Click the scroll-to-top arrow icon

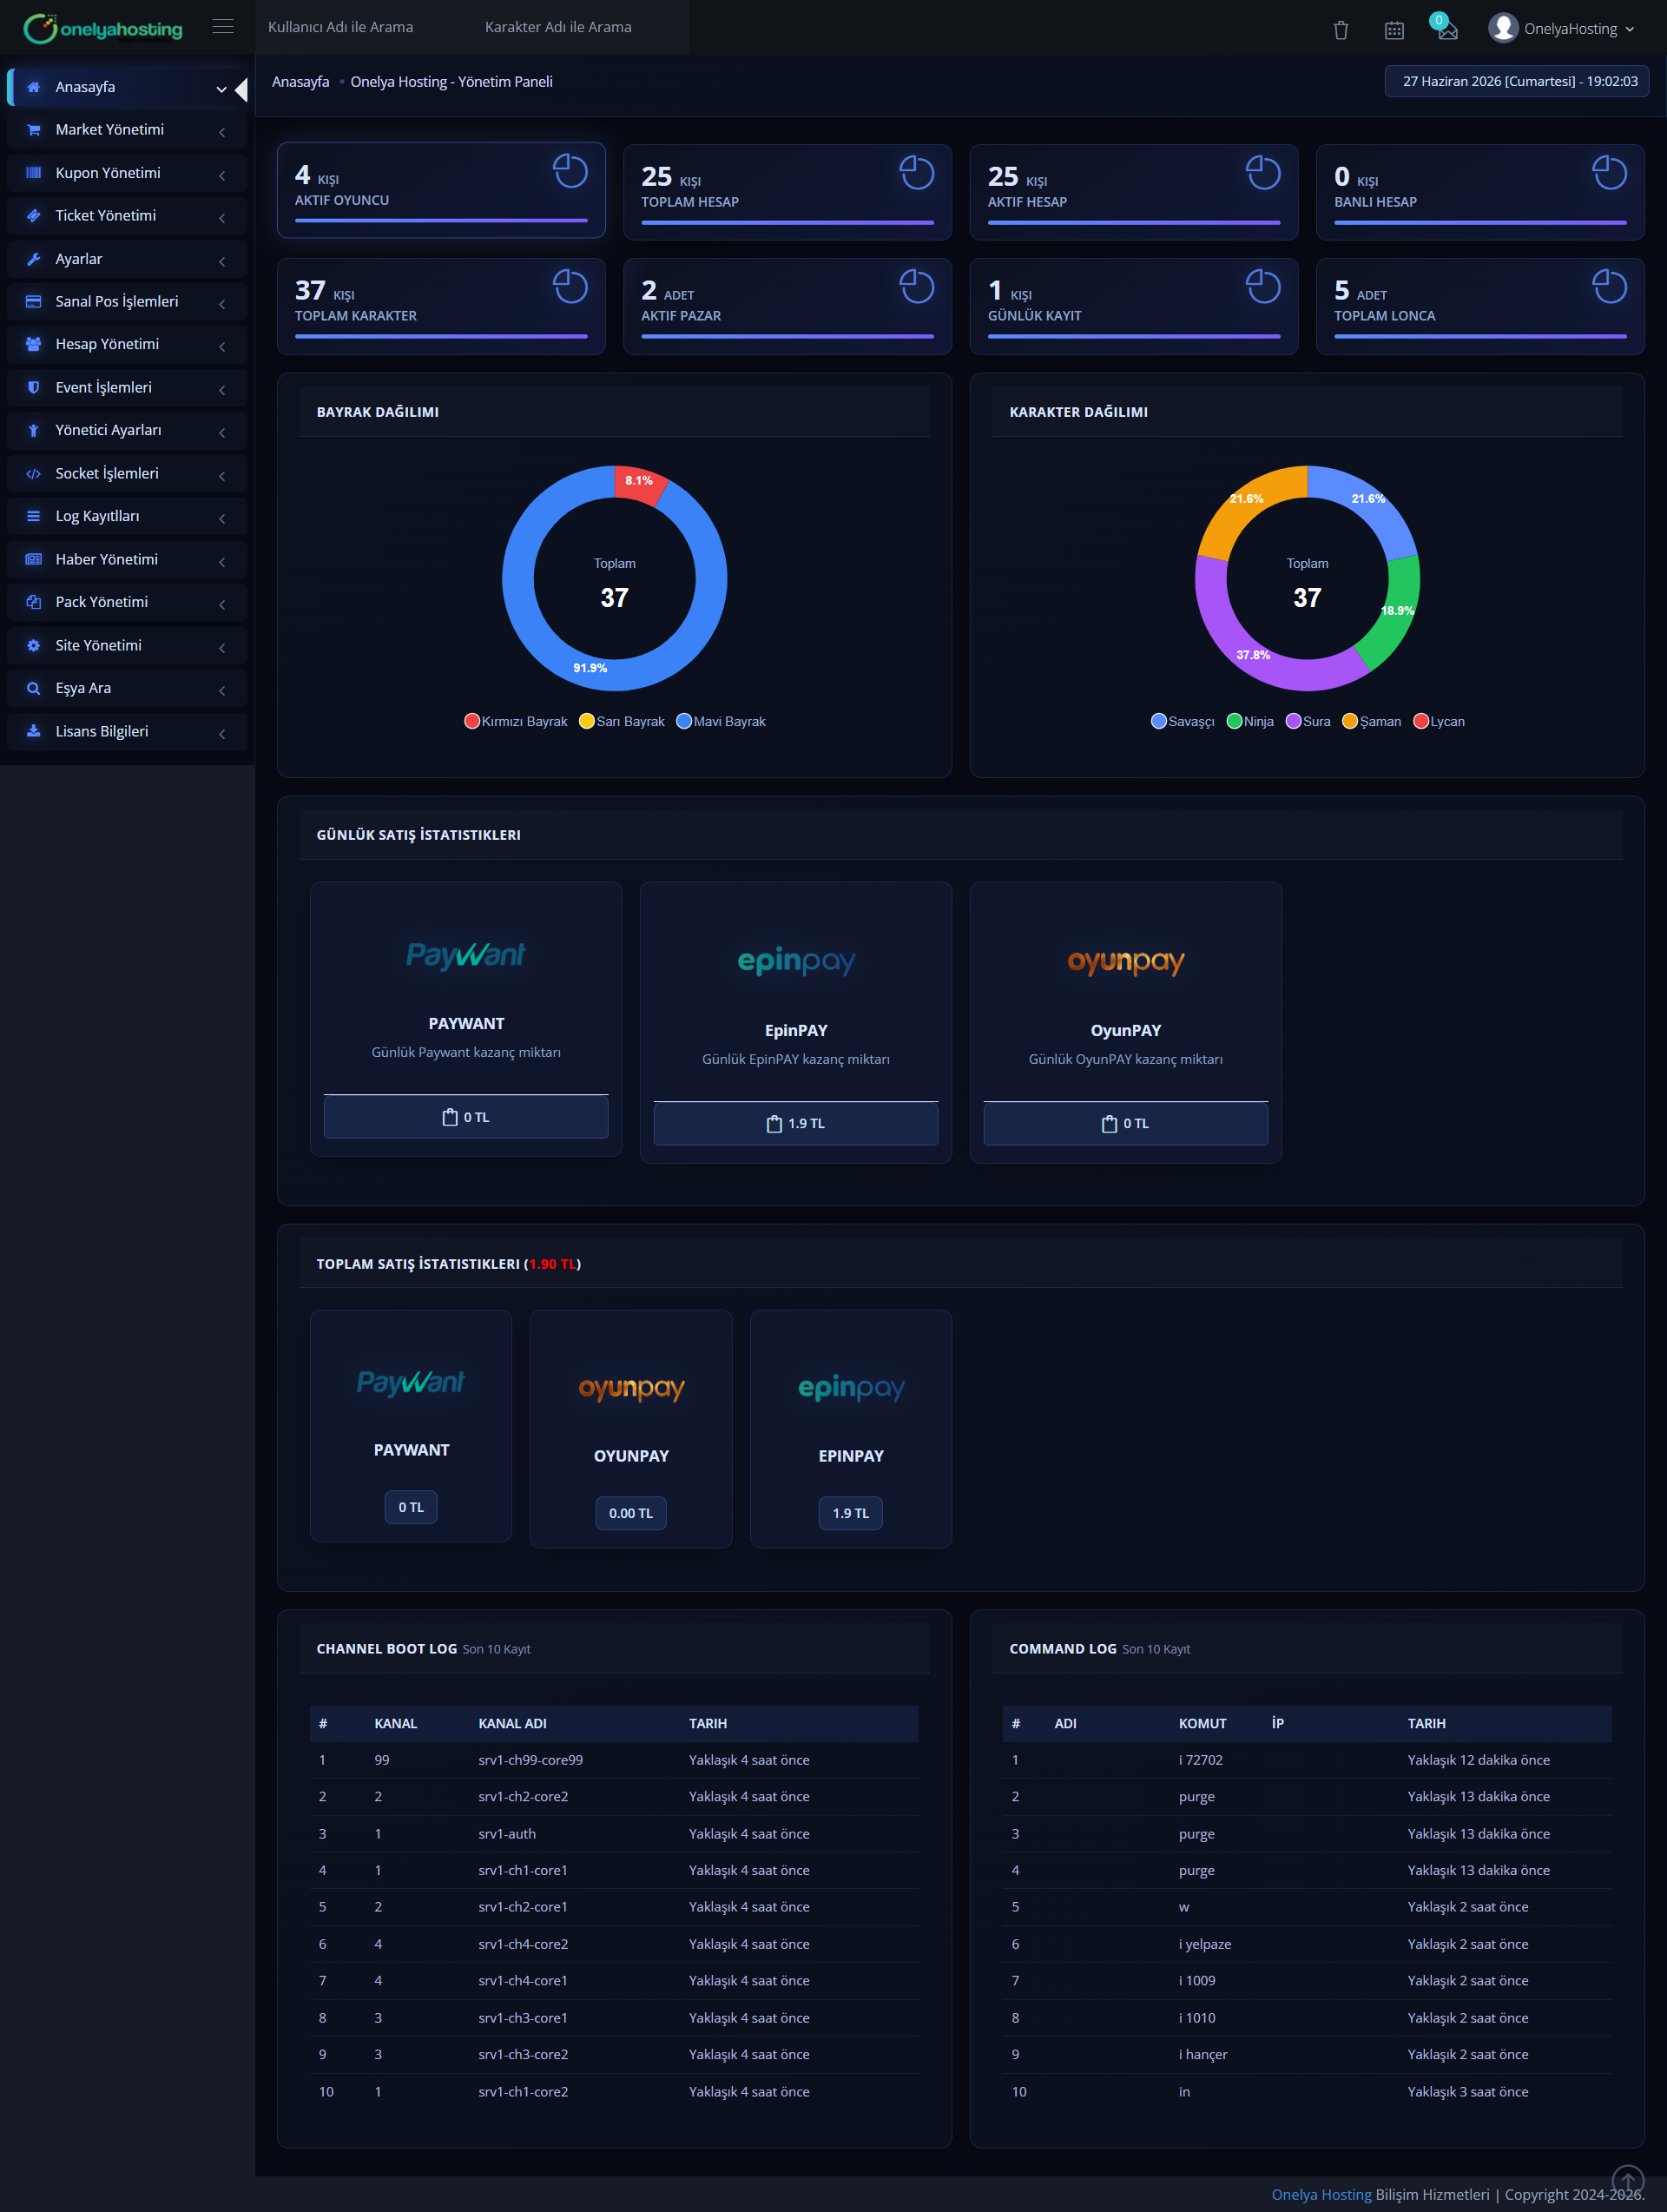[x=1628, y=2181]
